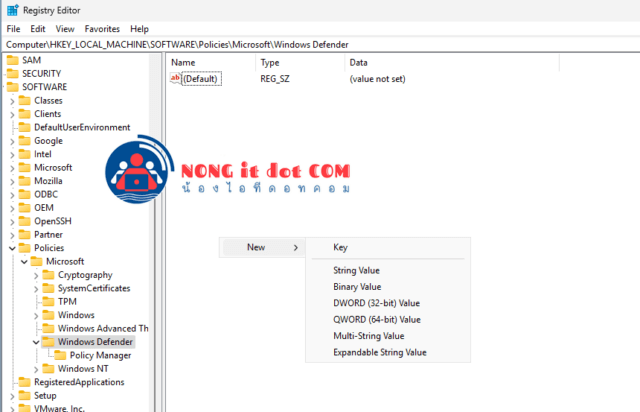The width and height of the screenshot is (640, 412).
Task: Select the VMware, Inc. tree item
Action: point(59,408)
